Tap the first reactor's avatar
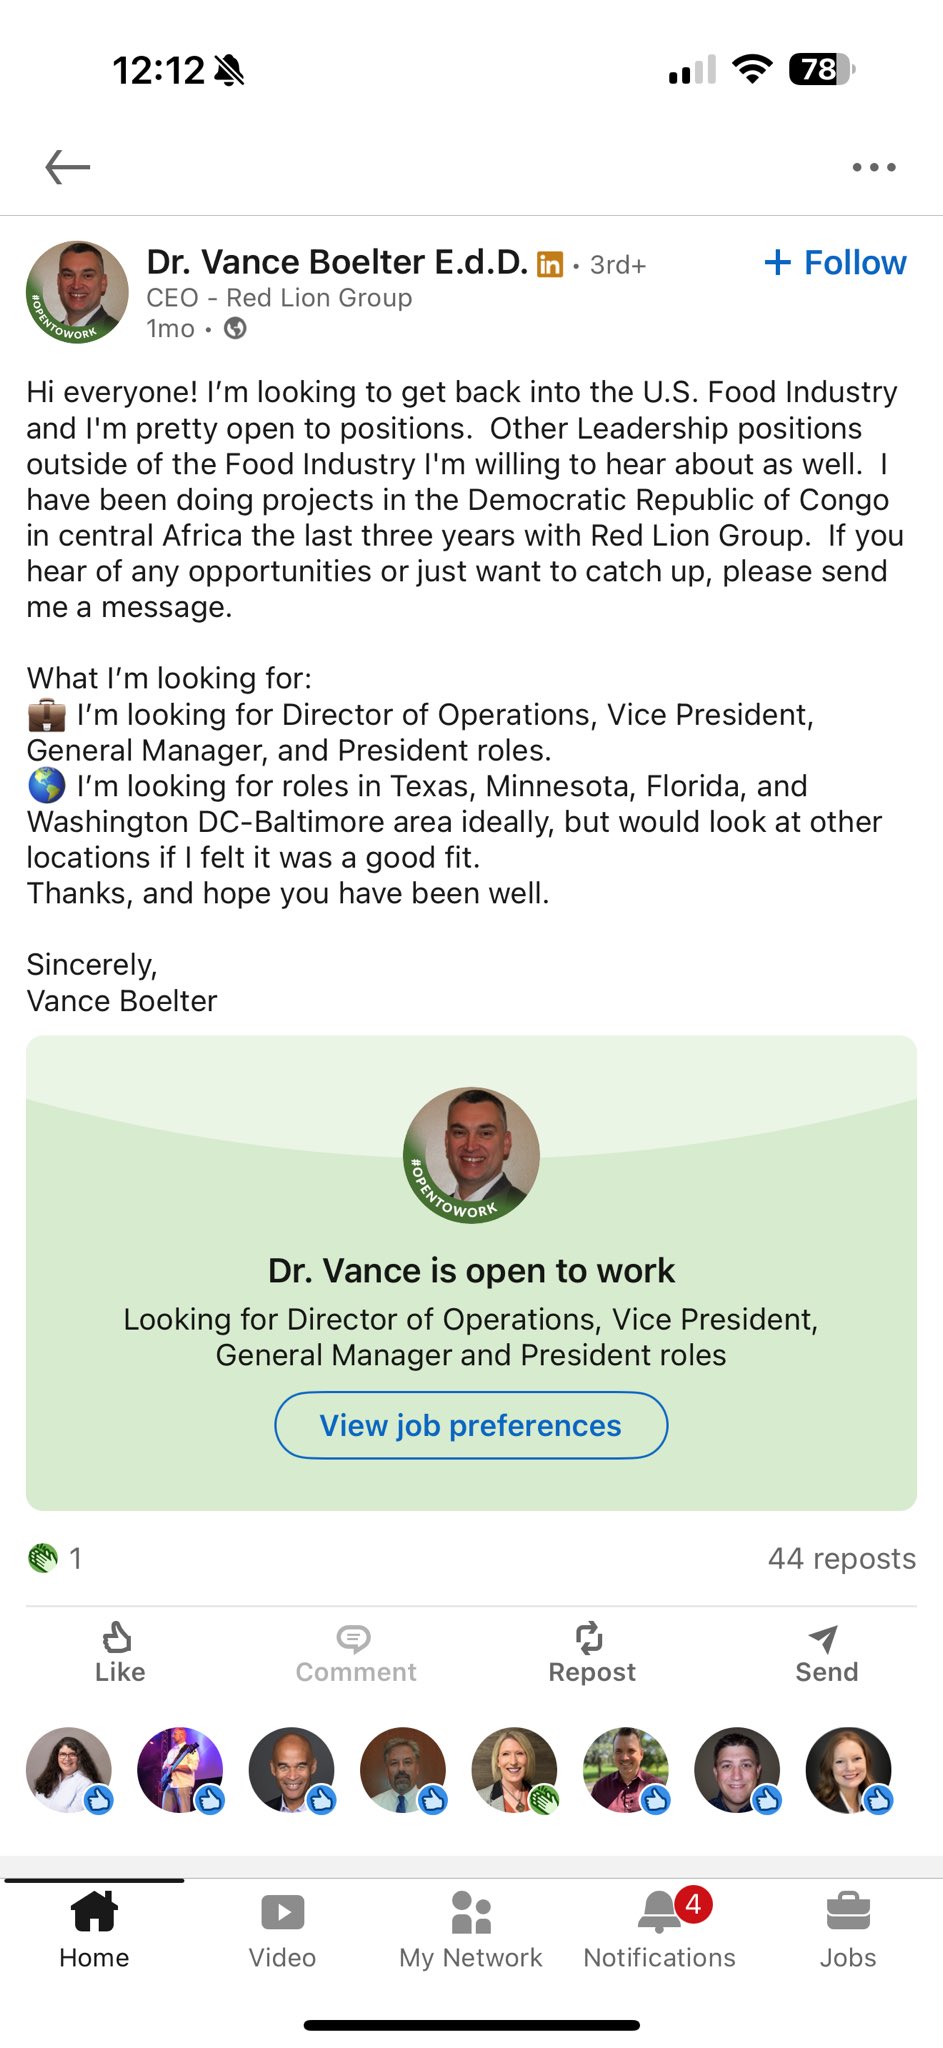 pos(68,1769)
